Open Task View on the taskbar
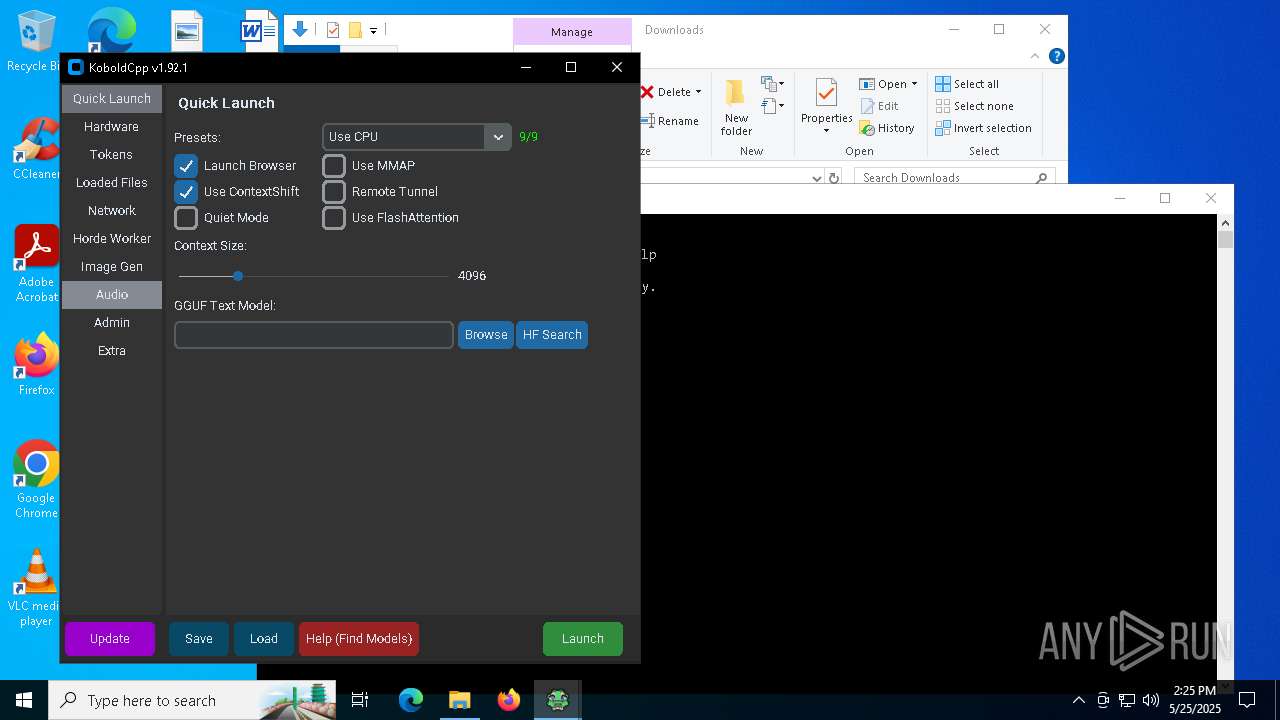Image resolution: width=1280 pixels, height=720 pixels. pos(360,700)
